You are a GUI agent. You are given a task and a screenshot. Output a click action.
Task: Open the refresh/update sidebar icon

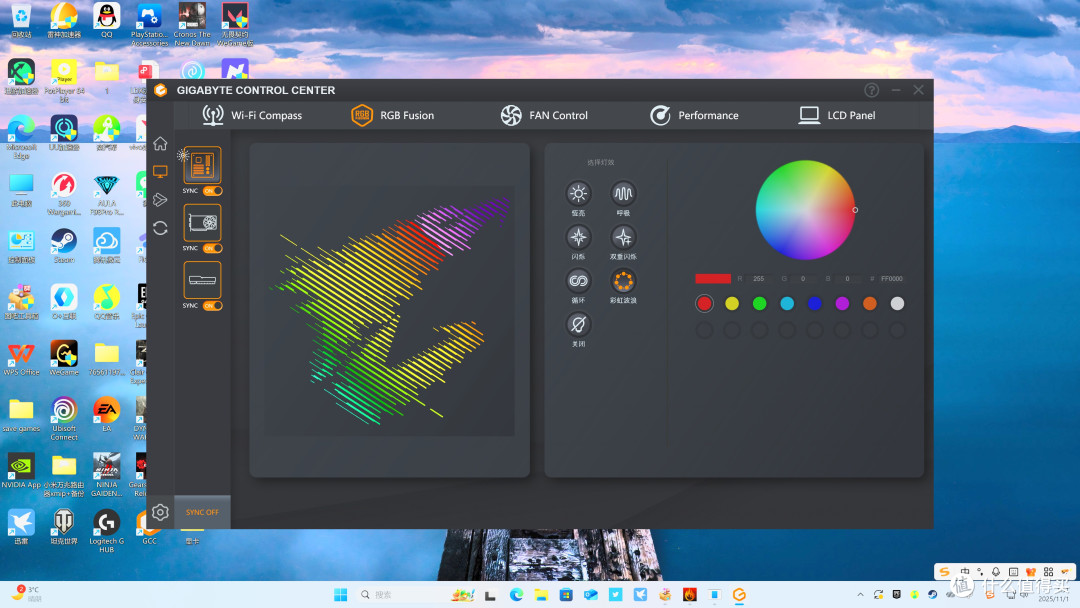(x=160, y=228)
